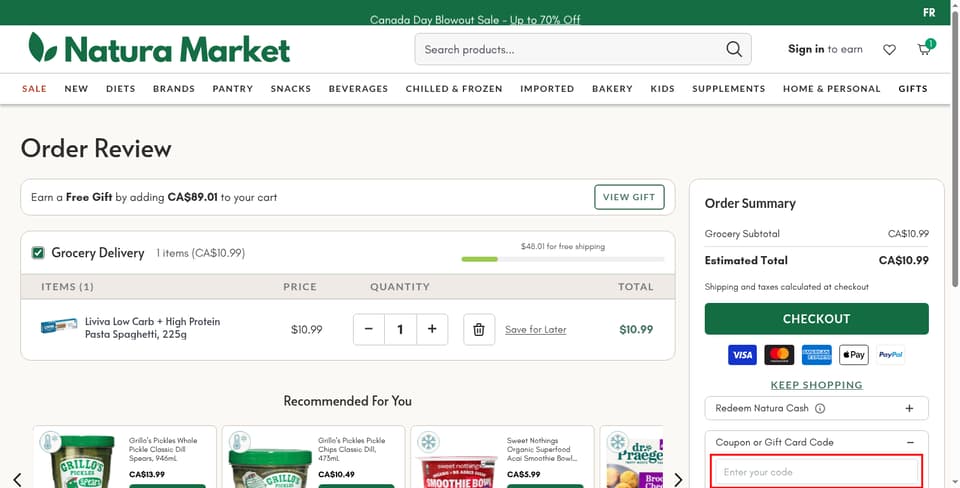Show next recommended products arrow
Image resolution: width=960 pixels, height=488 pixels.
click(678, 479)
